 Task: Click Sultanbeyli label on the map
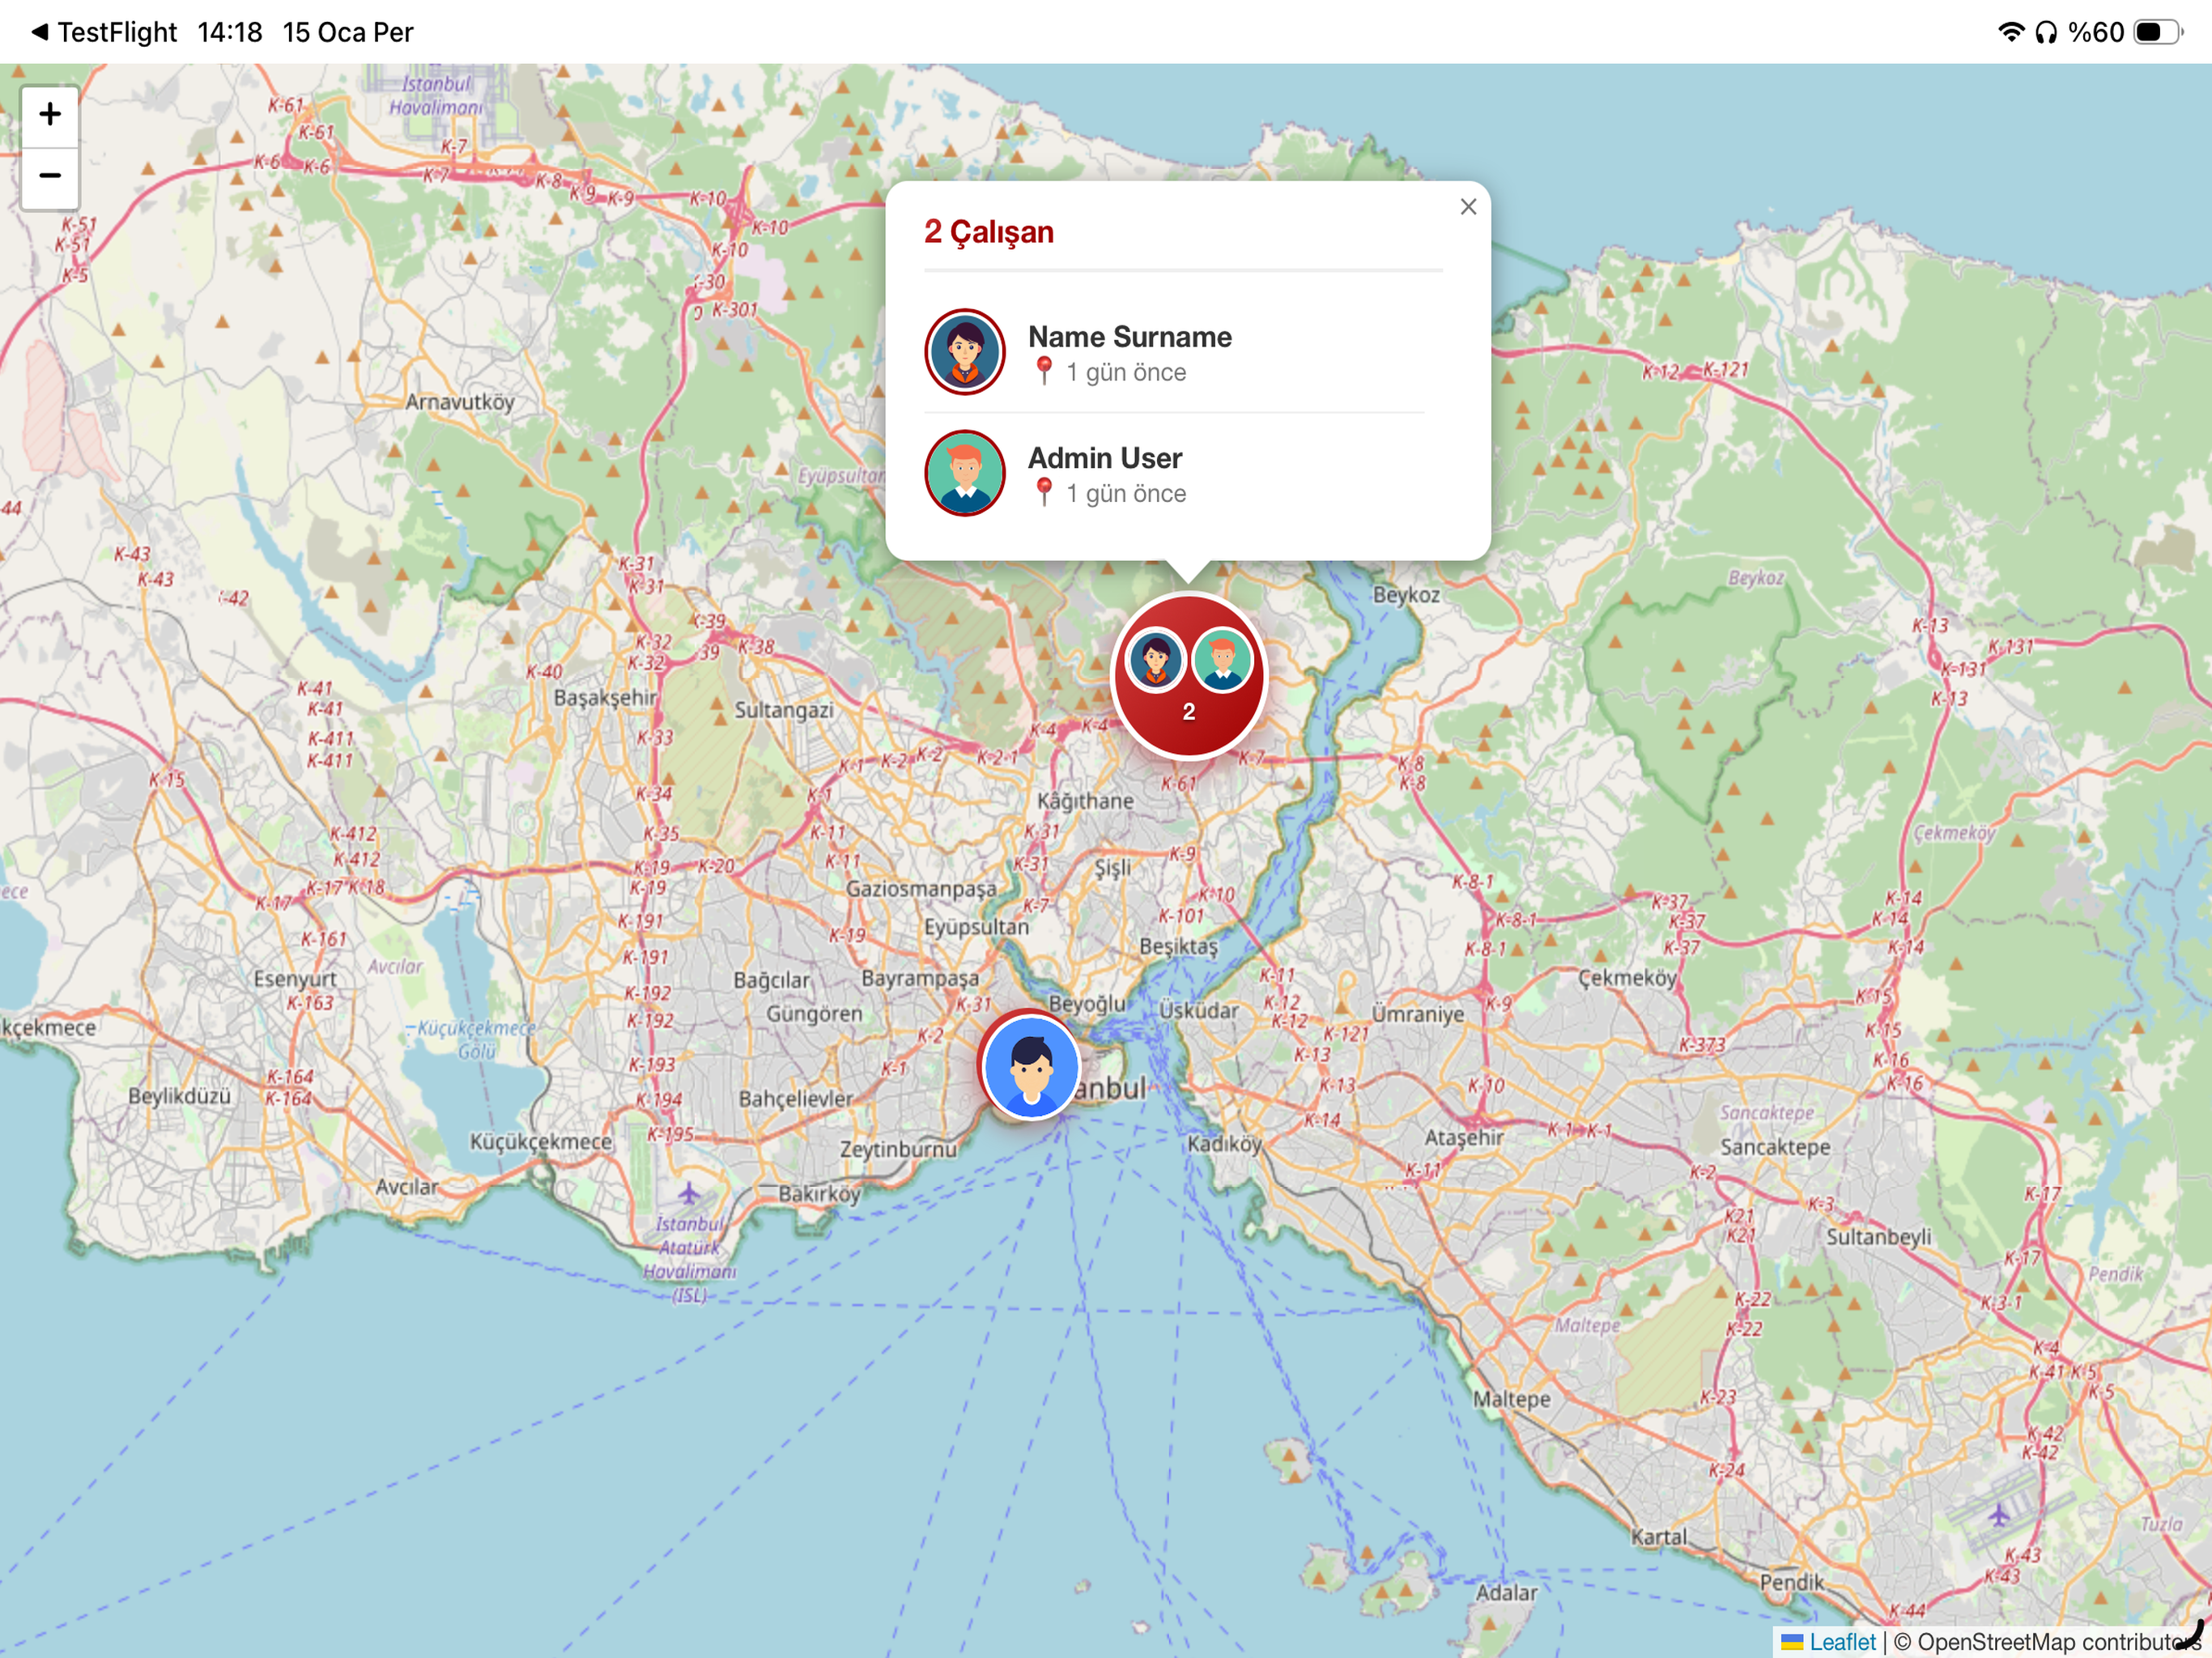click(1879, 1237)
